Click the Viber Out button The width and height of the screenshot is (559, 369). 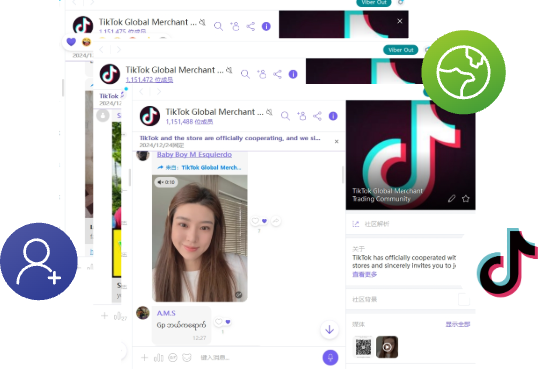[401, 50]
